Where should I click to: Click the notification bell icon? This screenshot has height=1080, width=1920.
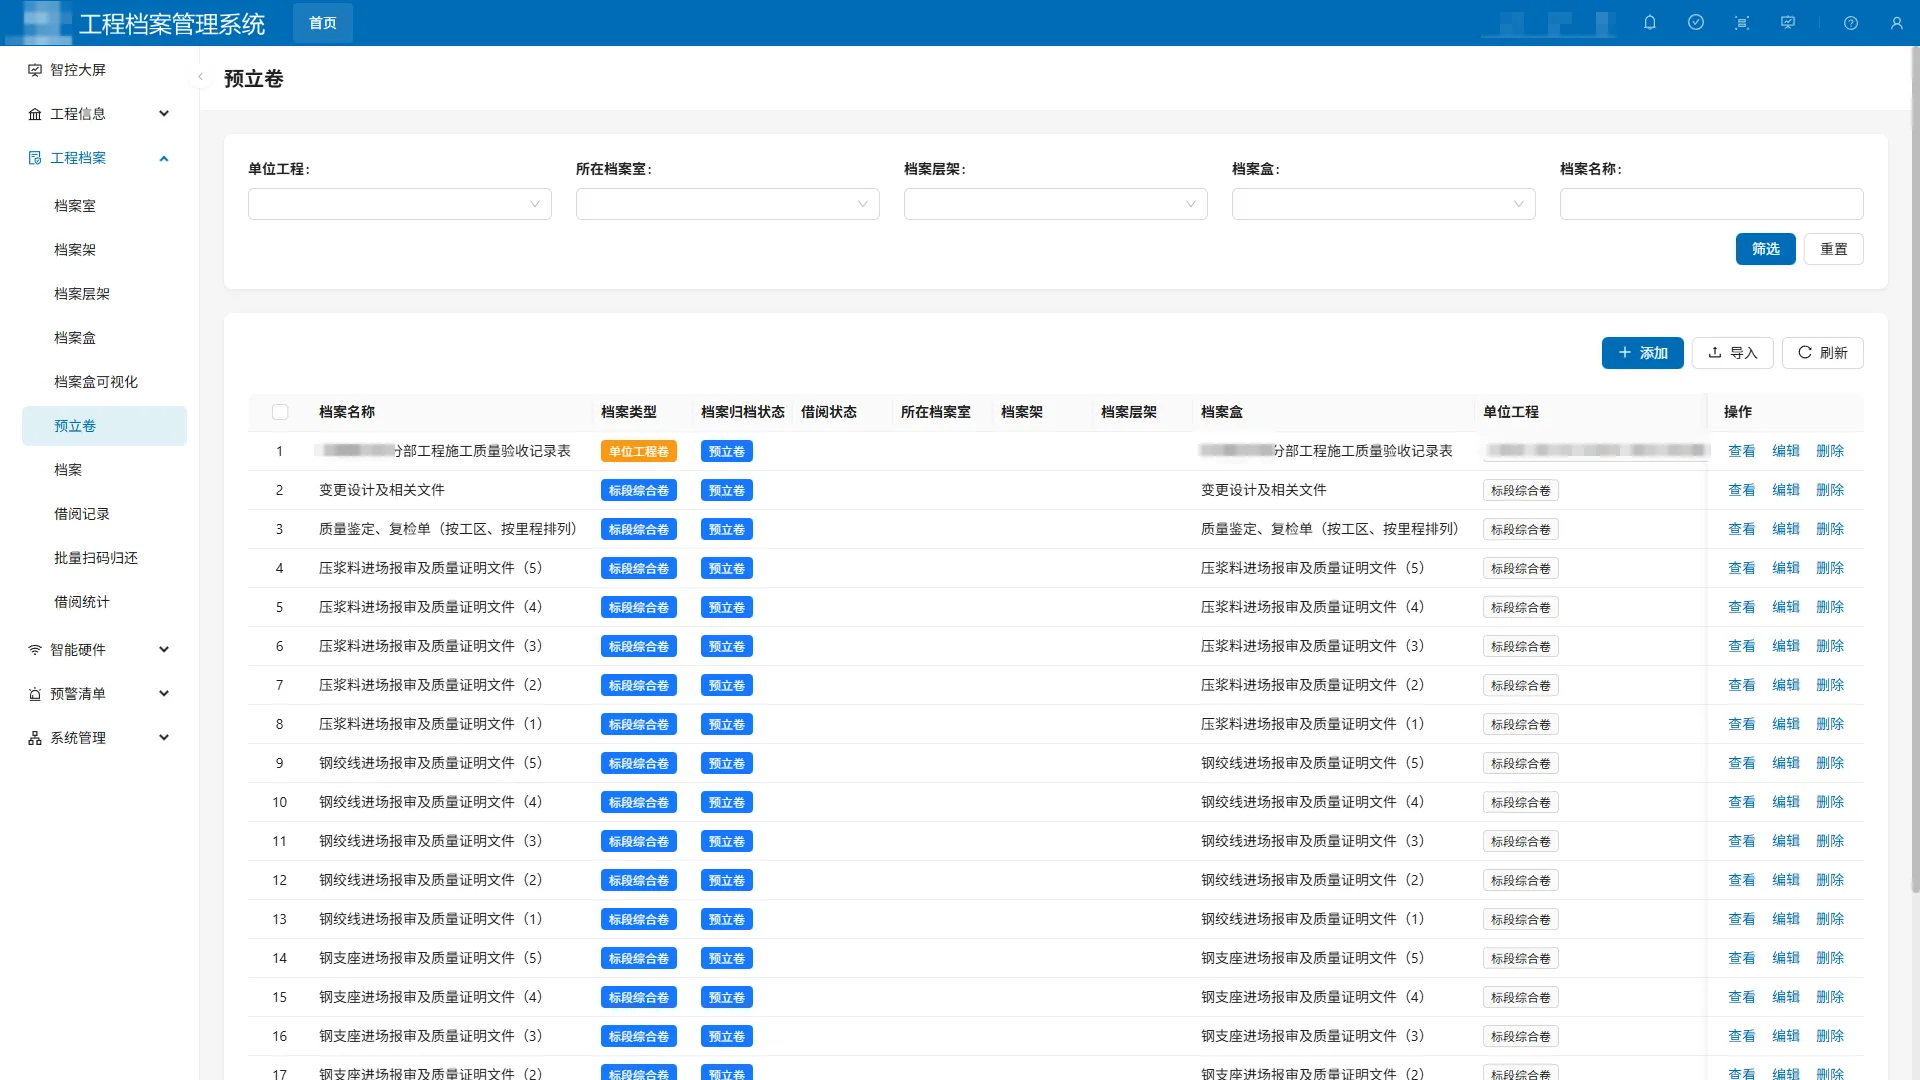[1650, 22]
